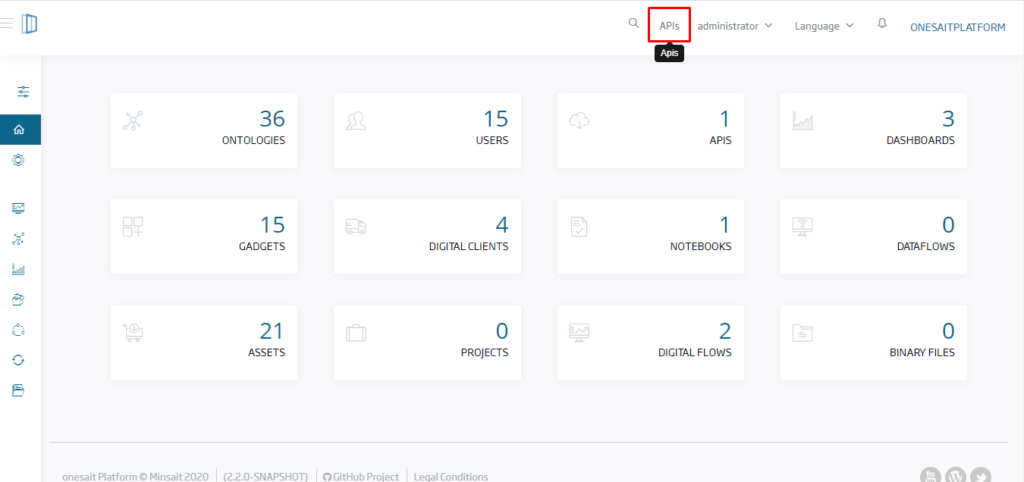Click the Ontologies card network icon

133,121
